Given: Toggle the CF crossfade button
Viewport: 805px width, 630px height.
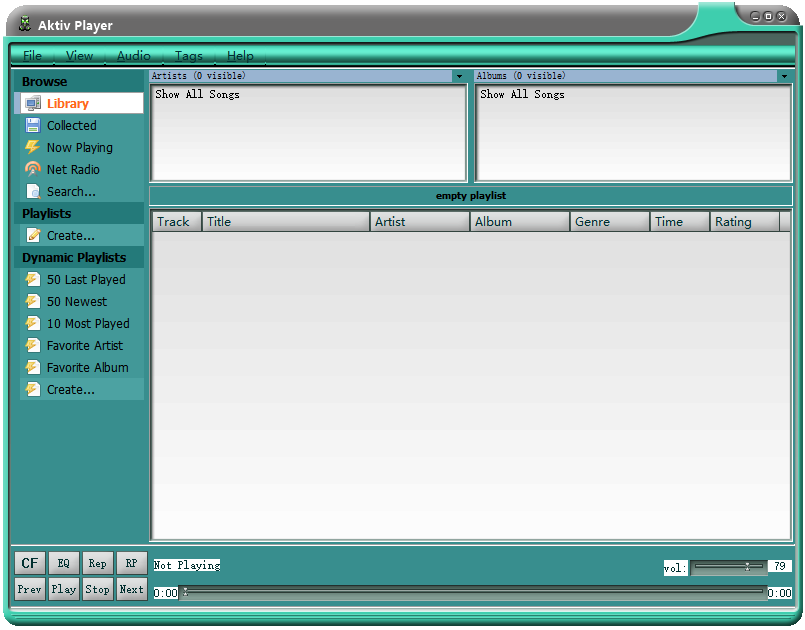Looking at the screenshot, I should pos(30,563).
